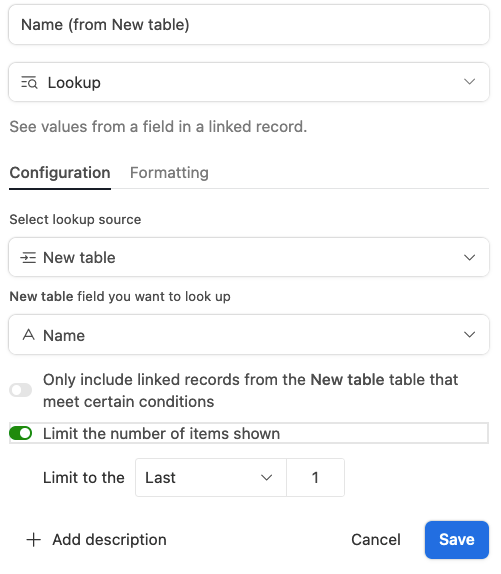
Task: Disable the Limit the number of items toggle
Action: [x=21, y=433]
